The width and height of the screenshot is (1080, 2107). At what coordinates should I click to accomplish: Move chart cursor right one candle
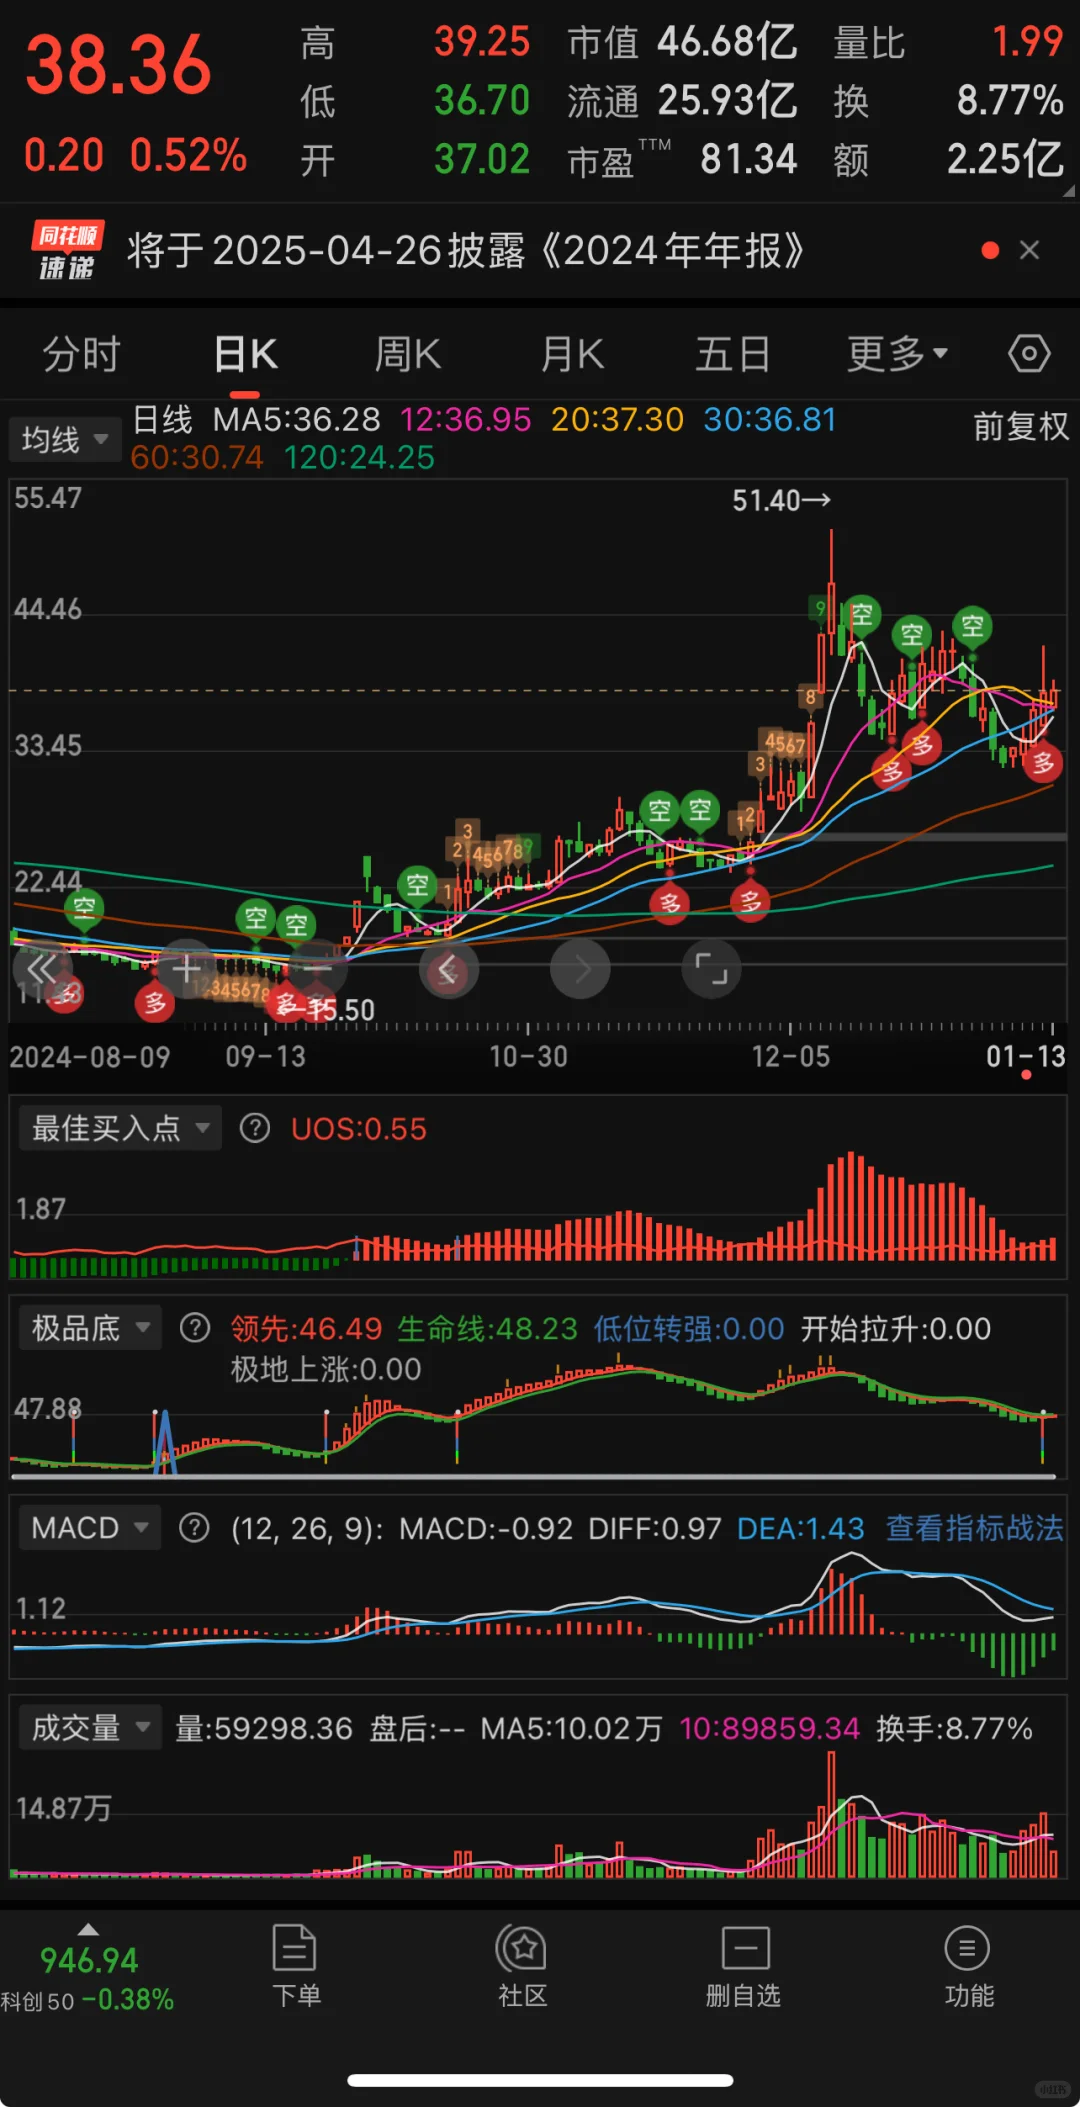[580, 969]
